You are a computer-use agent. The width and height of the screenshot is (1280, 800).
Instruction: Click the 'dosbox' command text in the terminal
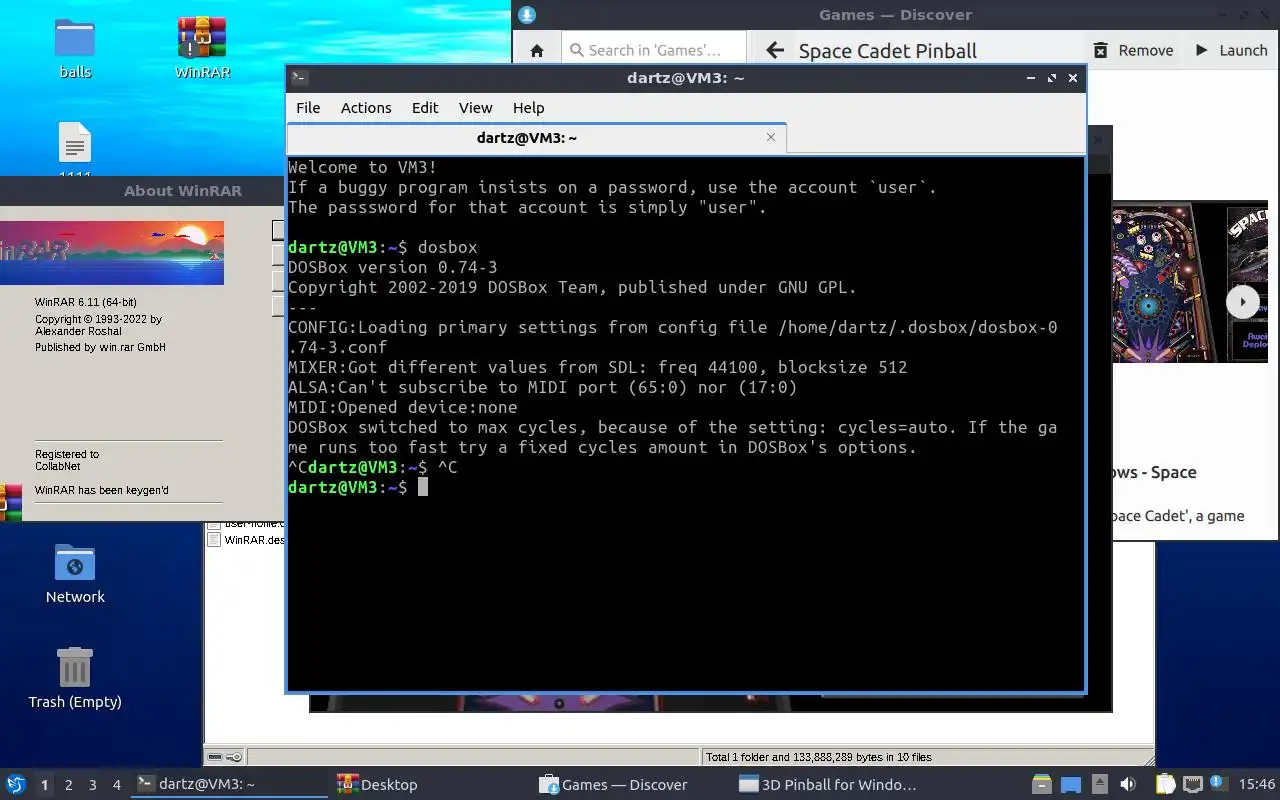tap(447, 247)
